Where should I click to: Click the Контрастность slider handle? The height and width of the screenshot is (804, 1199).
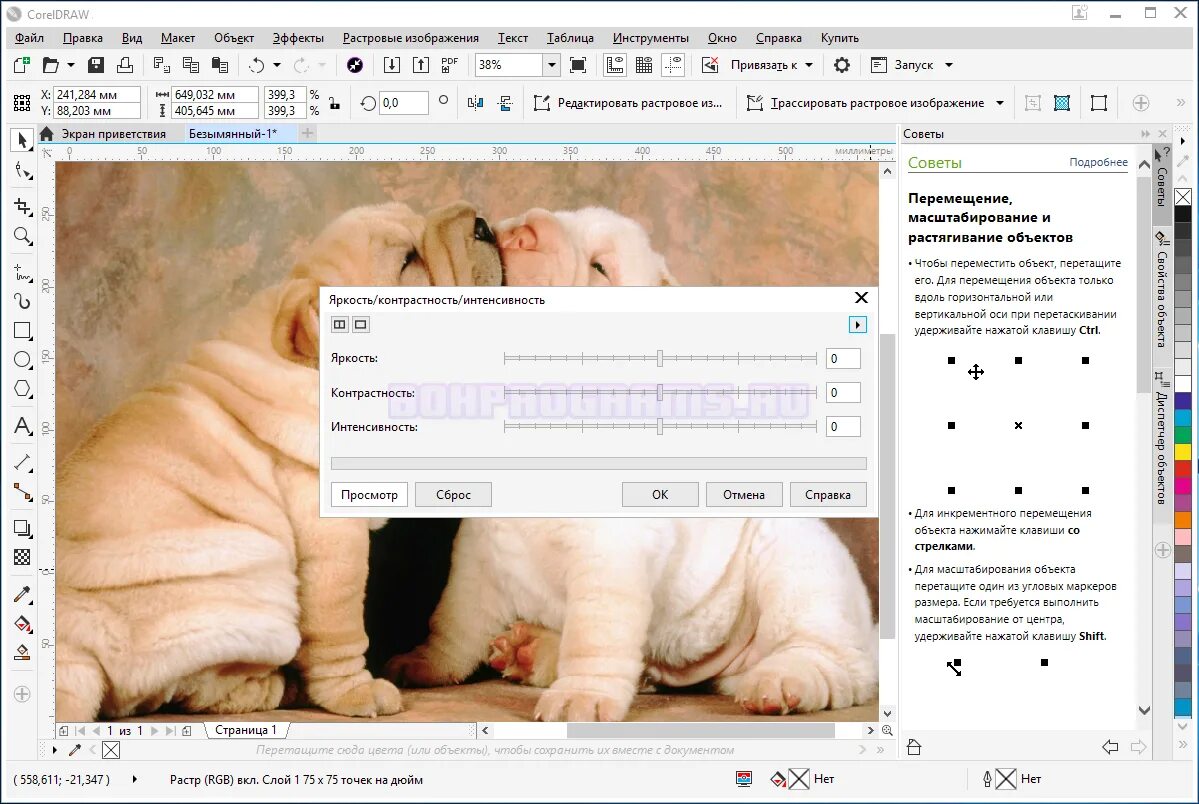click(x=660, y=392)
